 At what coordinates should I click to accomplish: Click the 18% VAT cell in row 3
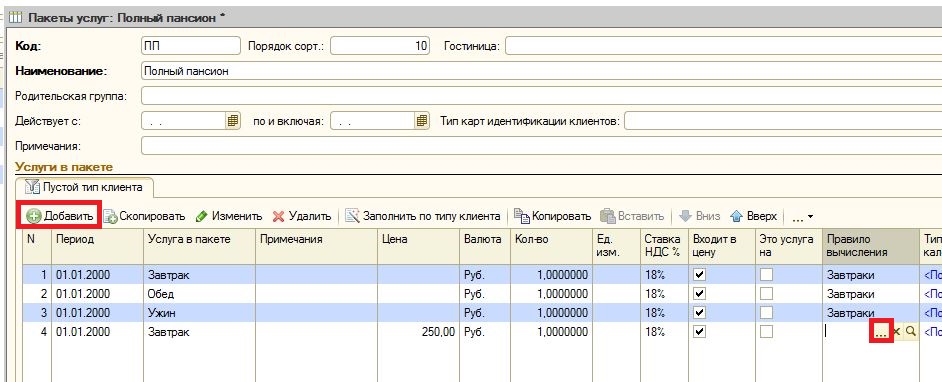coord(664,312)
